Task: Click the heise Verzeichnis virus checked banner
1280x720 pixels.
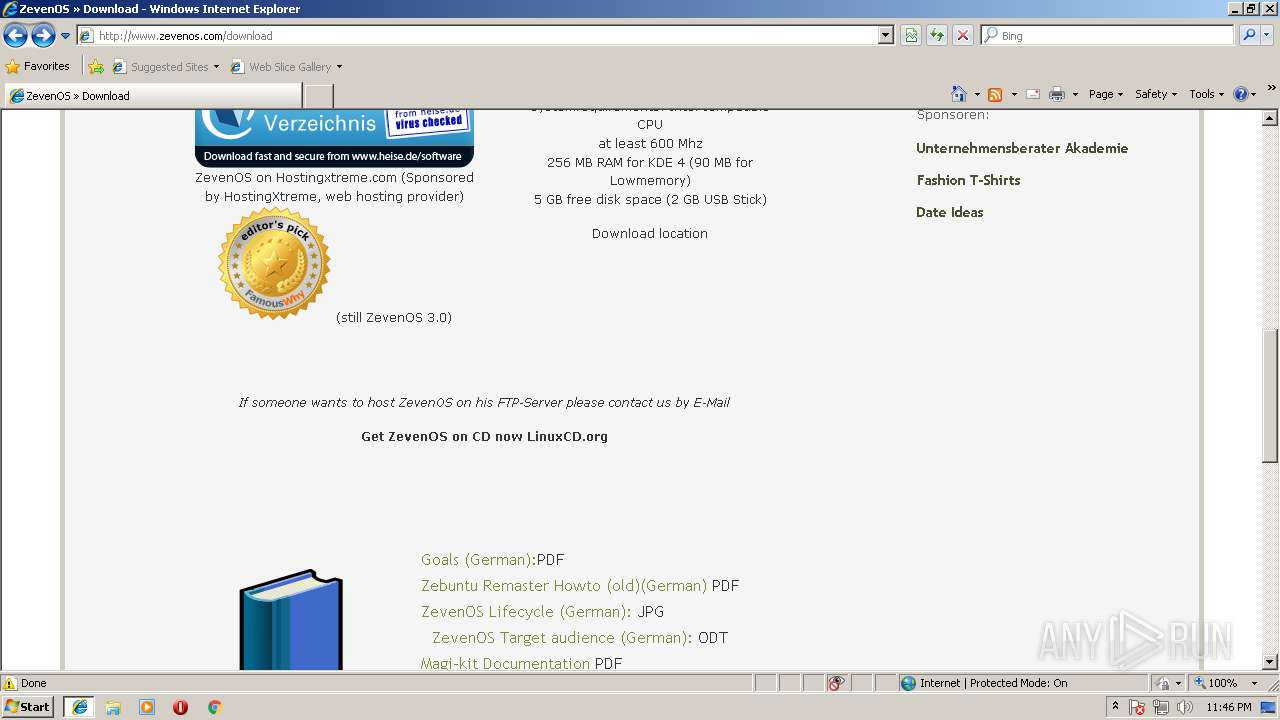Action: point(334,138)
